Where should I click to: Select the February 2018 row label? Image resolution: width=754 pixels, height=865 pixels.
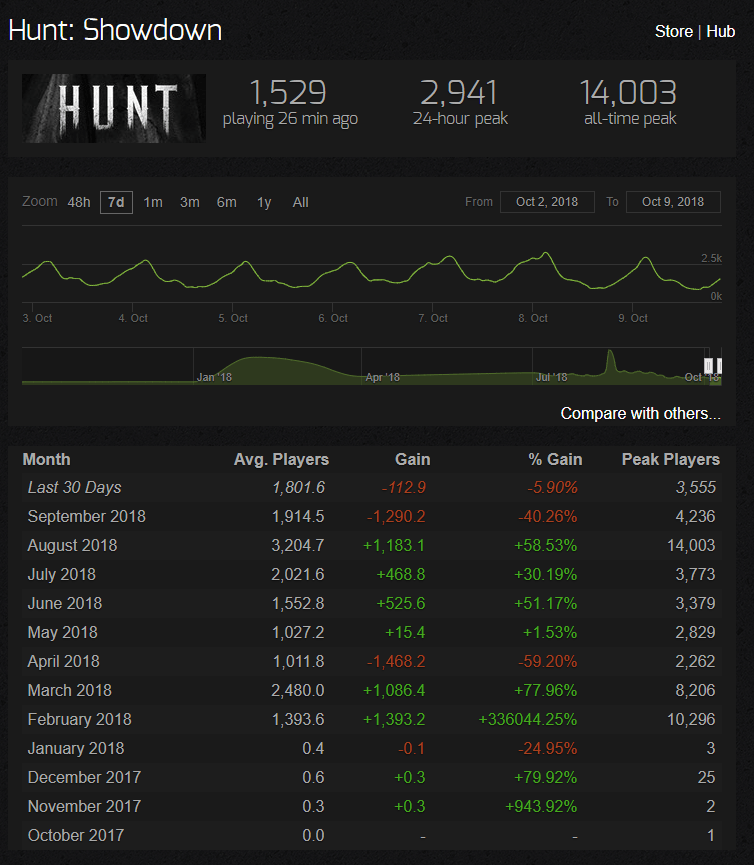[x=79, y=719]
